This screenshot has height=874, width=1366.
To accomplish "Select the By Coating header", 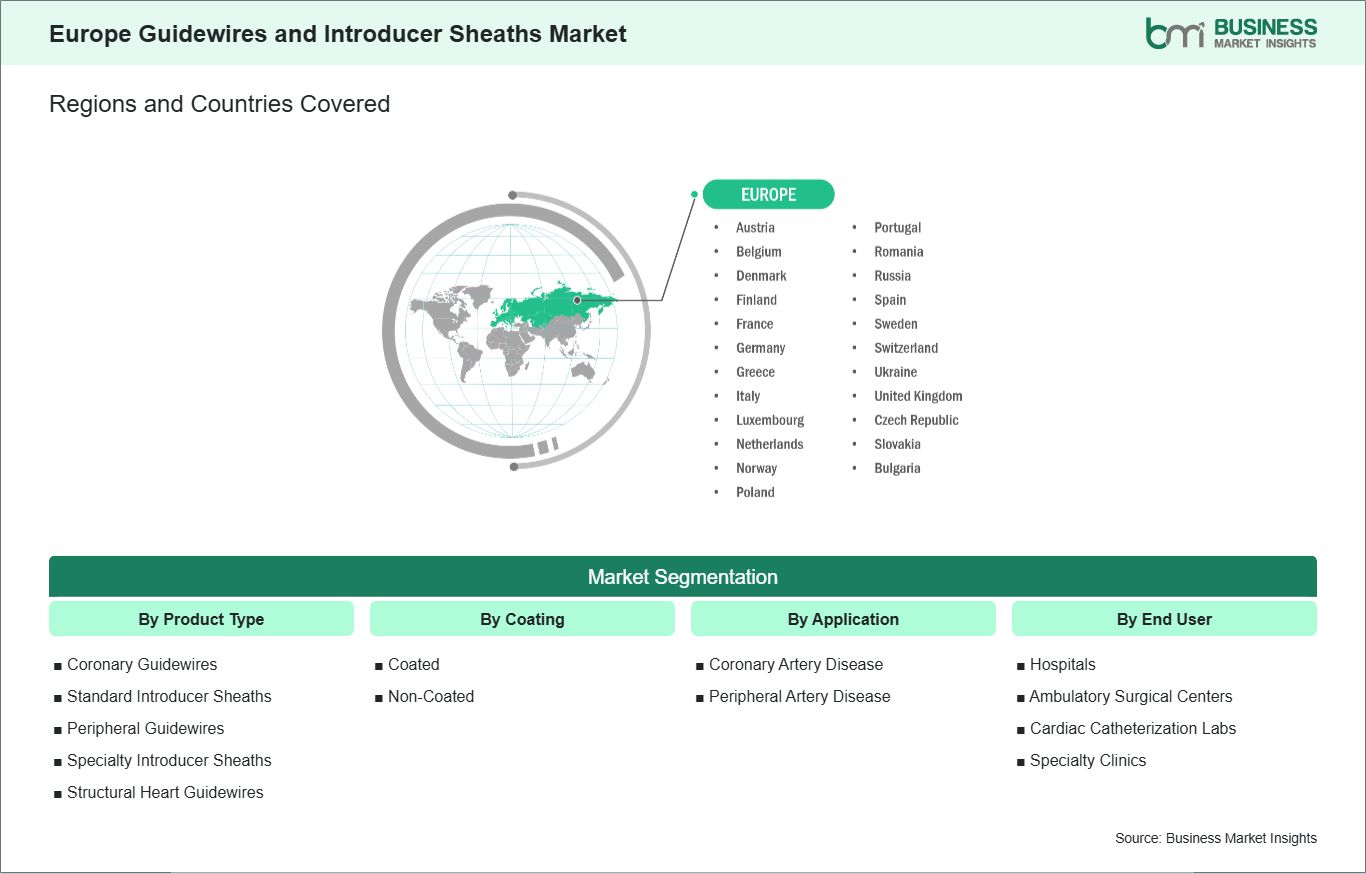I will [522, 619].
